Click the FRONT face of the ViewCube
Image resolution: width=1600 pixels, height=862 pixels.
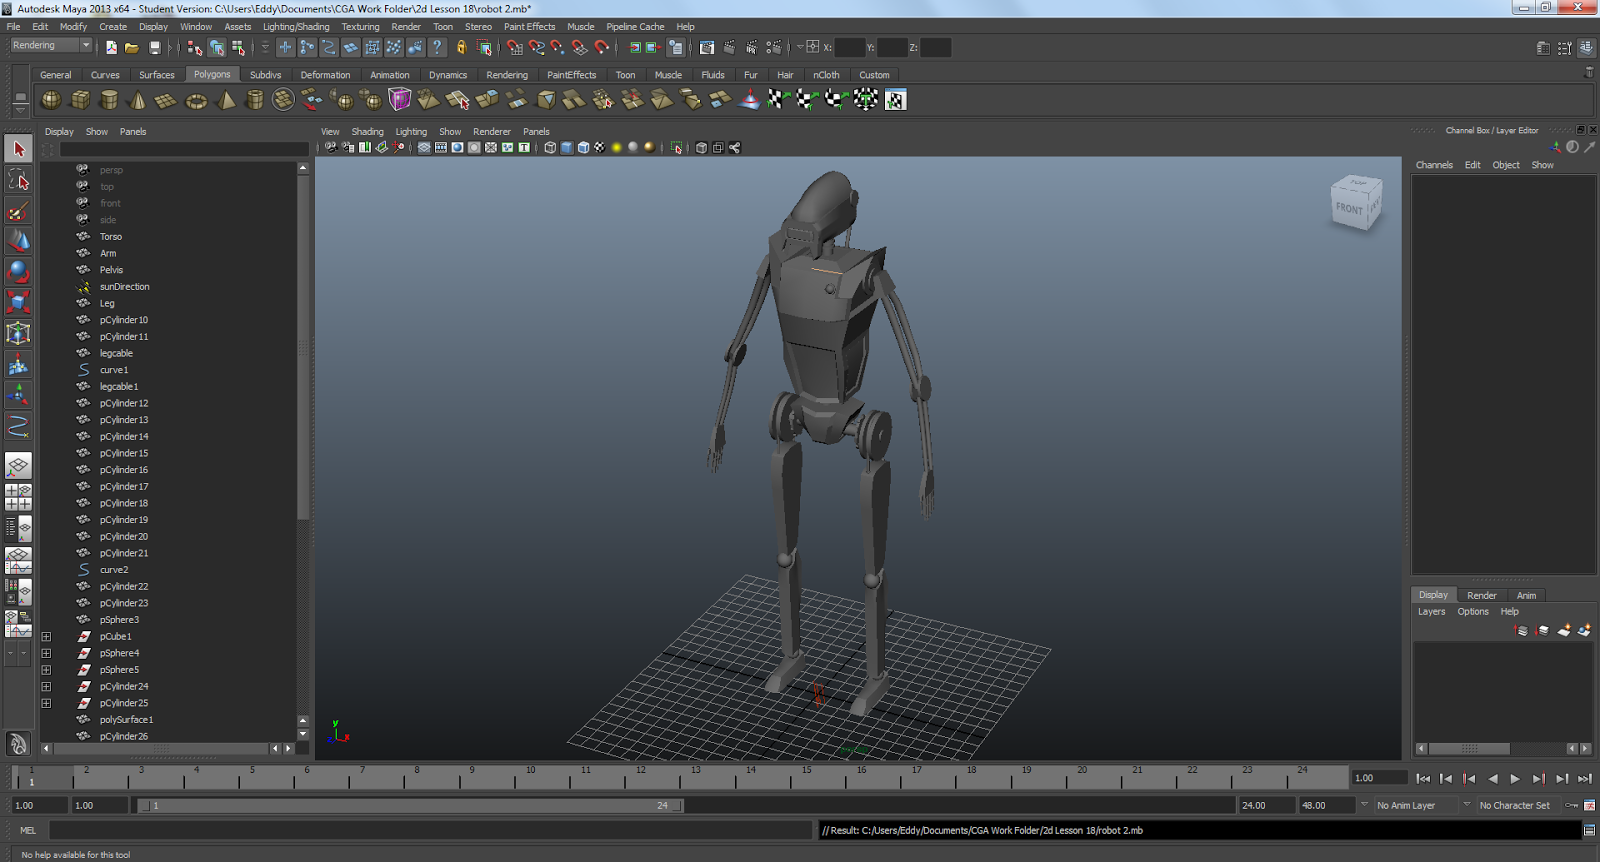[x=1349, y=209]
